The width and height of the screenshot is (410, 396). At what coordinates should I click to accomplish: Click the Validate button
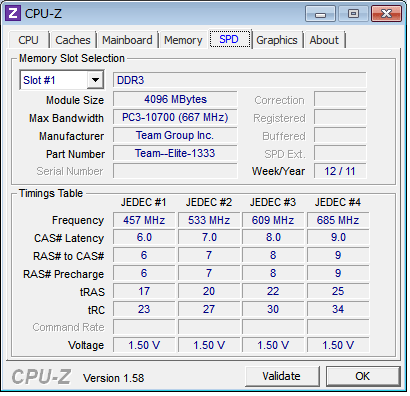pyautogui.click(x=282, y=376)
